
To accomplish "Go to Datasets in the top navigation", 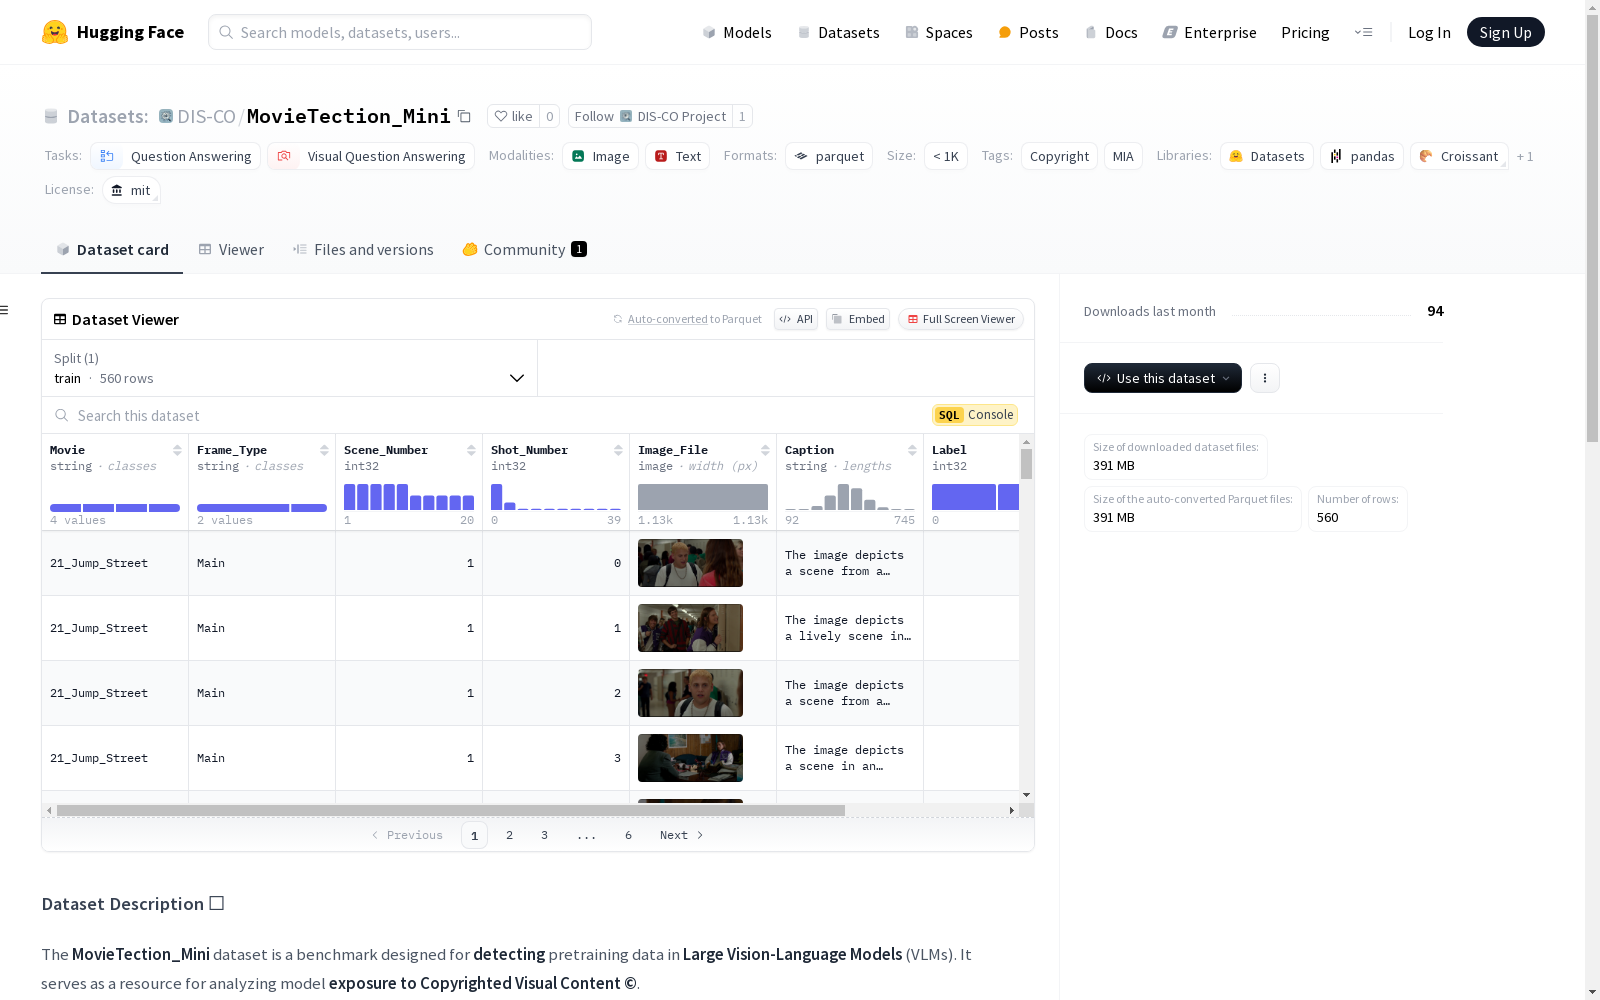I will 838,32.
